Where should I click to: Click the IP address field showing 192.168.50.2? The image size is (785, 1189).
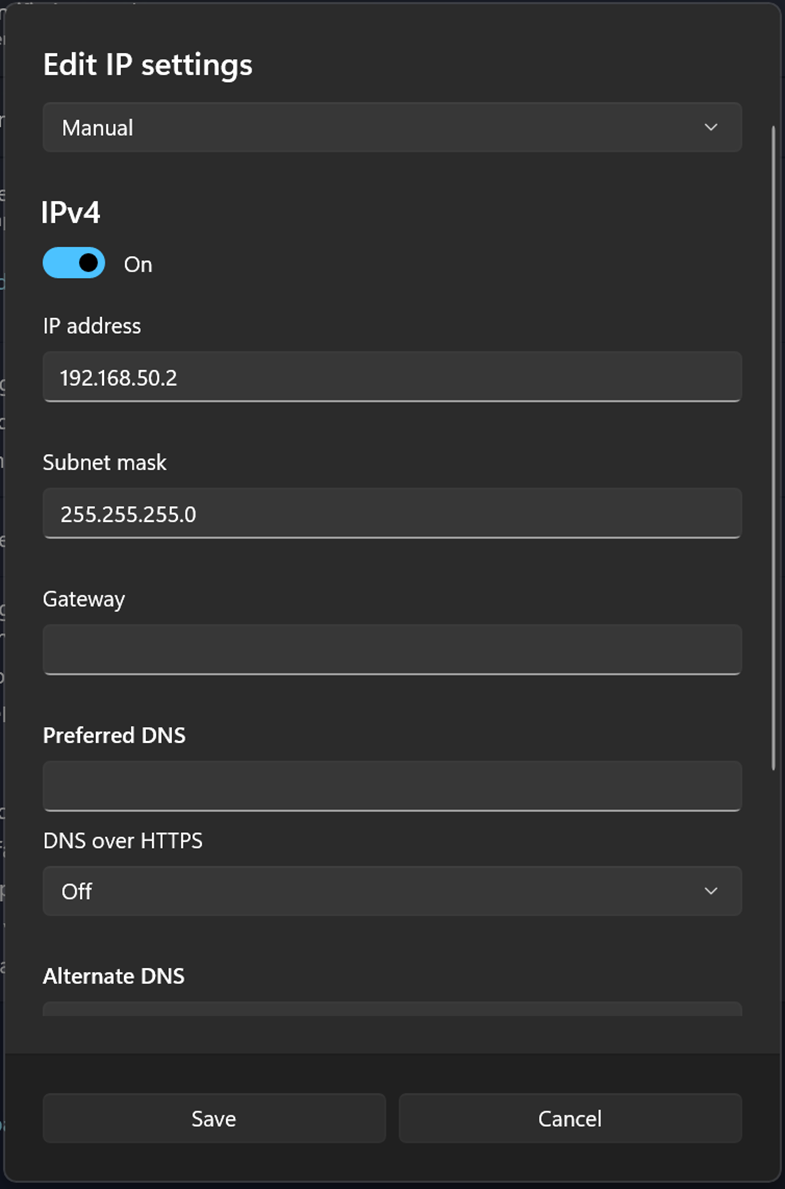click(x=391, y=378)
